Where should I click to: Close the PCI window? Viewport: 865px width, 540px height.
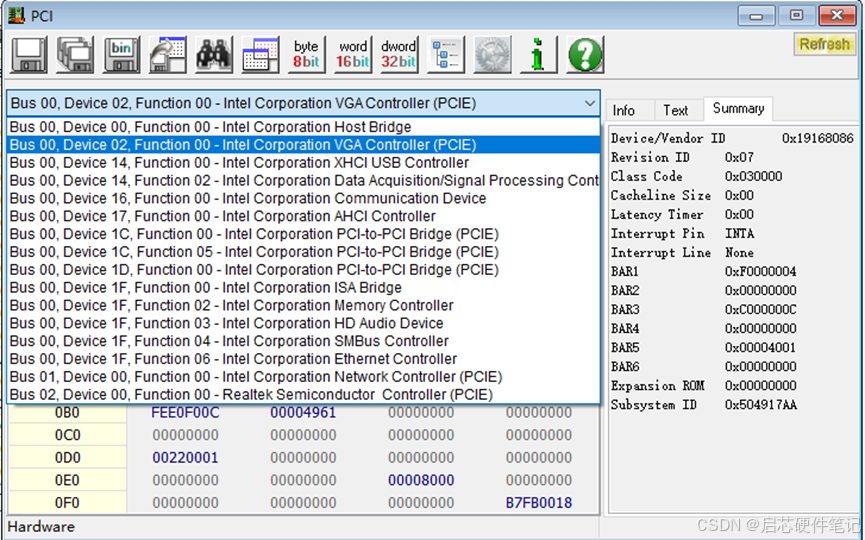tap(837, 15)
